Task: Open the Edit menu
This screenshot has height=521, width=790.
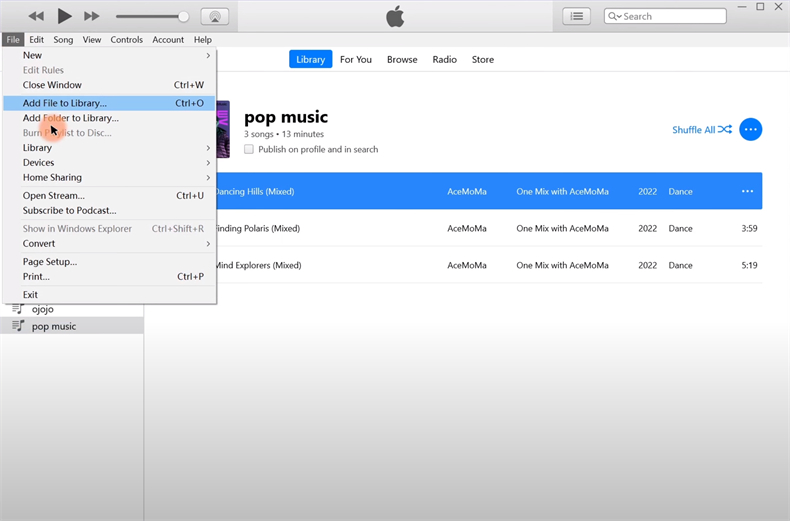Action: tap(36, 39)
